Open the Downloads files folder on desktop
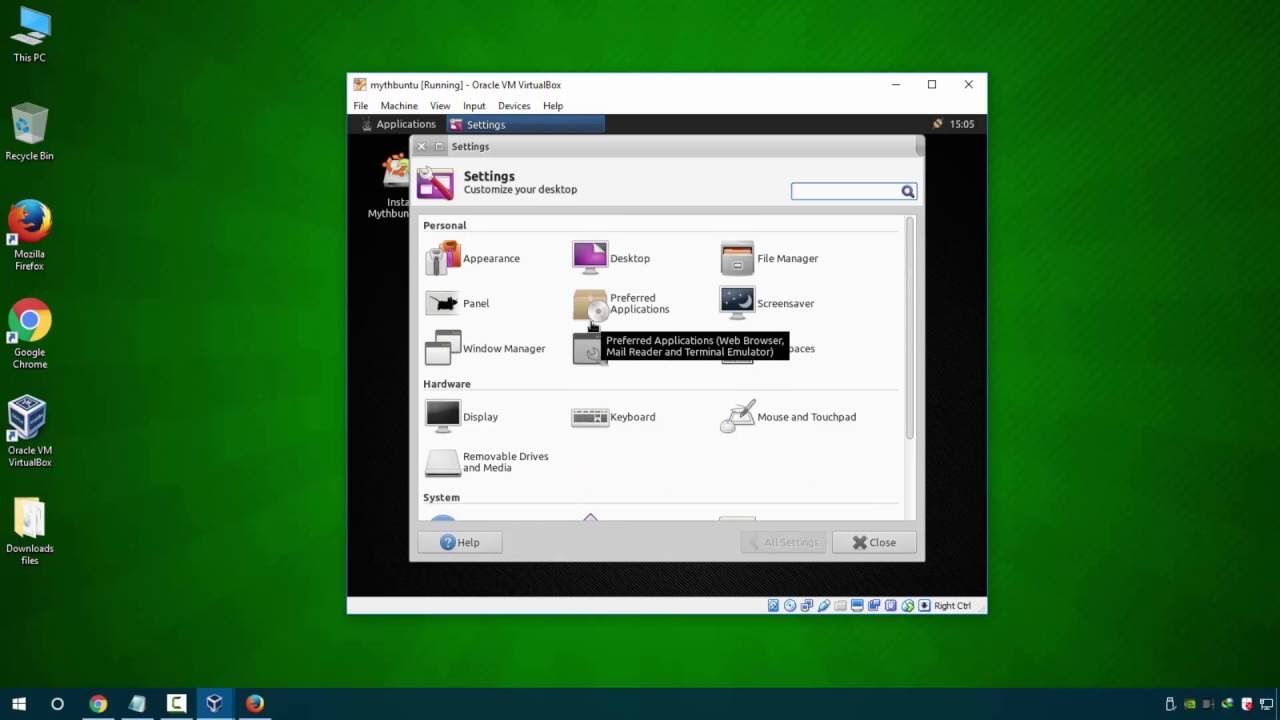 point(29,531)
